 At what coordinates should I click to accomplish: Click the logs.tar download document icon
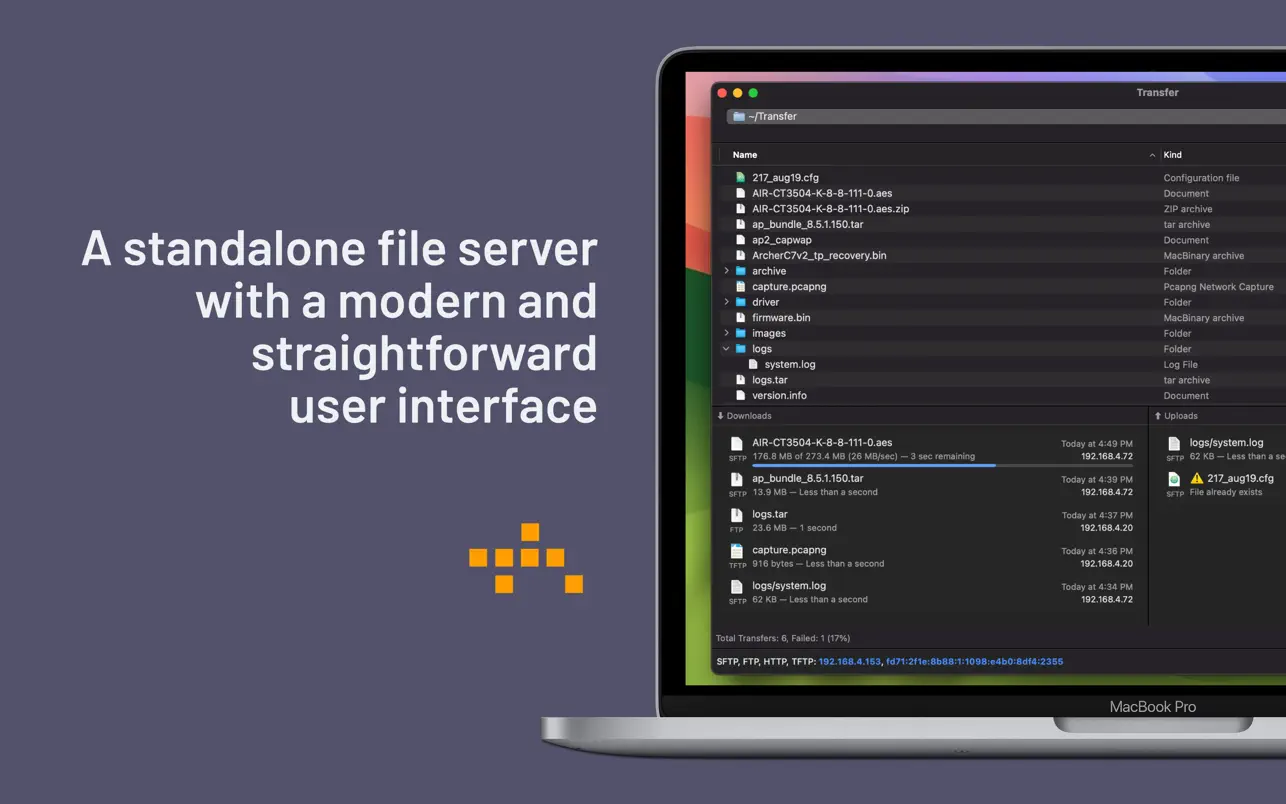tap(737, 516)
